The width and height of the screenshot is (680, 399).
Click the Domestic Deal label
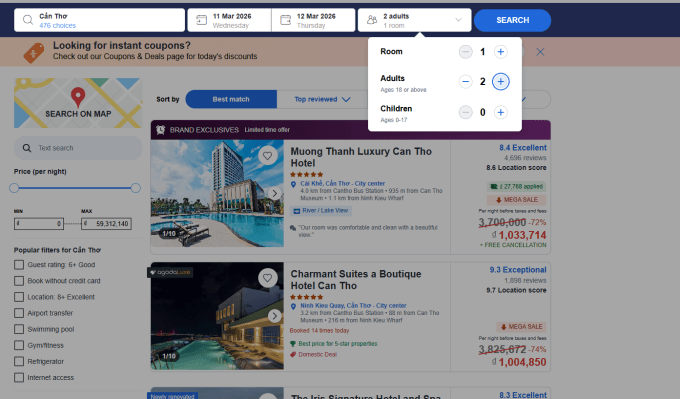coord(317,354)
